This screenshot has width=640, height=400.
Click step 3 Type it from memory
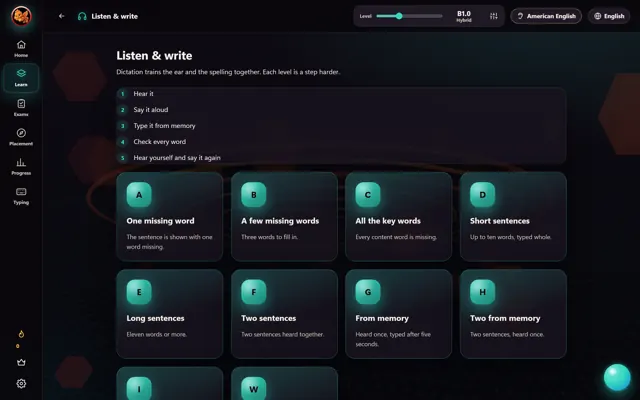(164, 126)
